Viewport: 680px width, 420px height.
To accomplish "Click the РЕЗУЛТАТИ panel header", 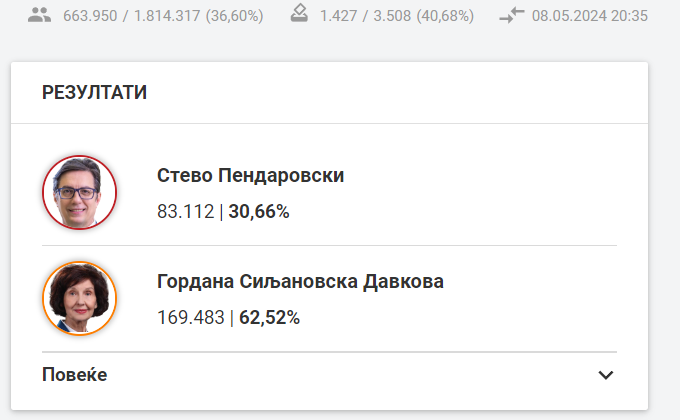I will [95, 93].
